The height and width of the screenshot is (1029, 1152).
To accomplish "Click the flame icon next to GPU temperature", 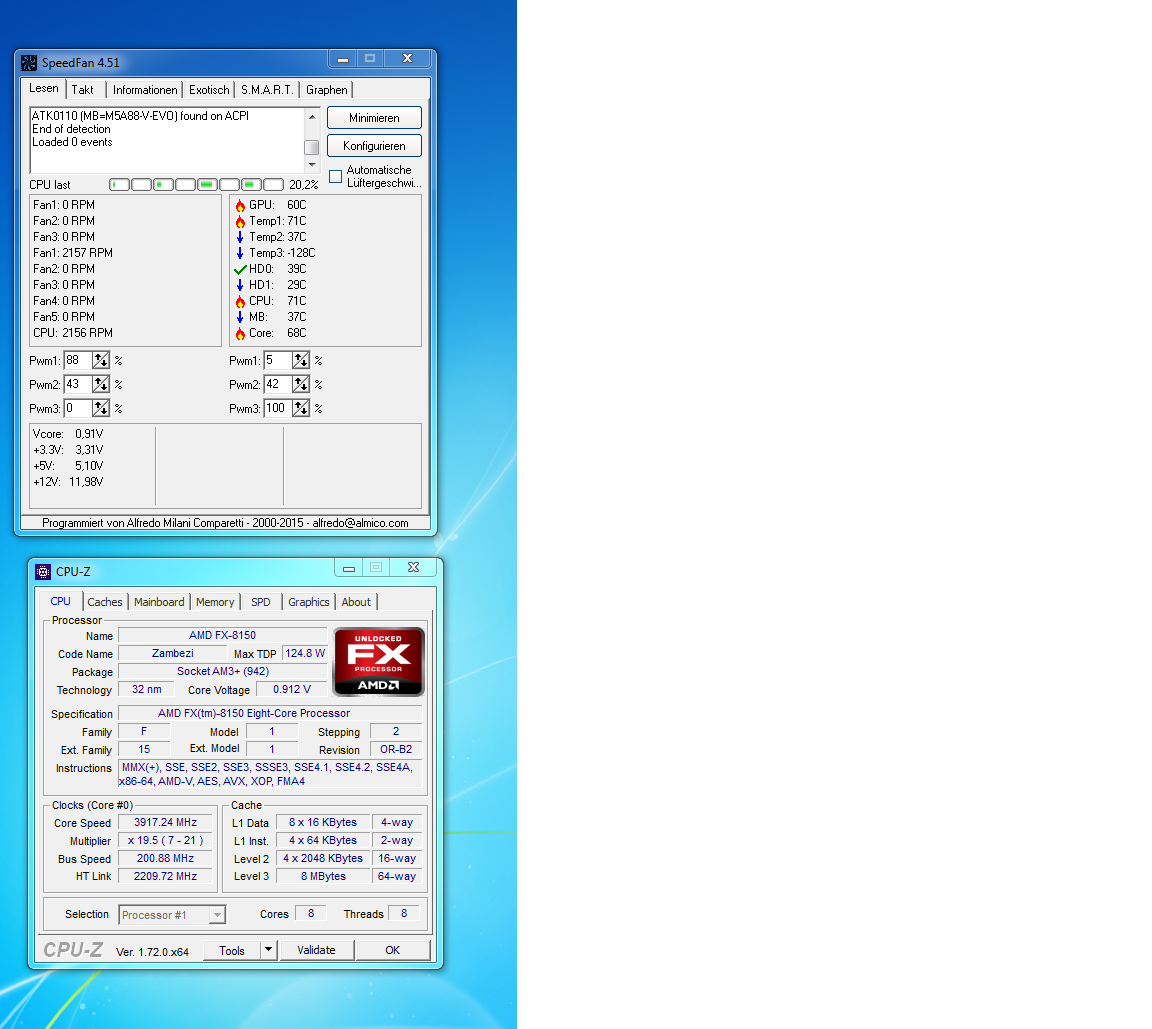I will click(x=240, y=205).
